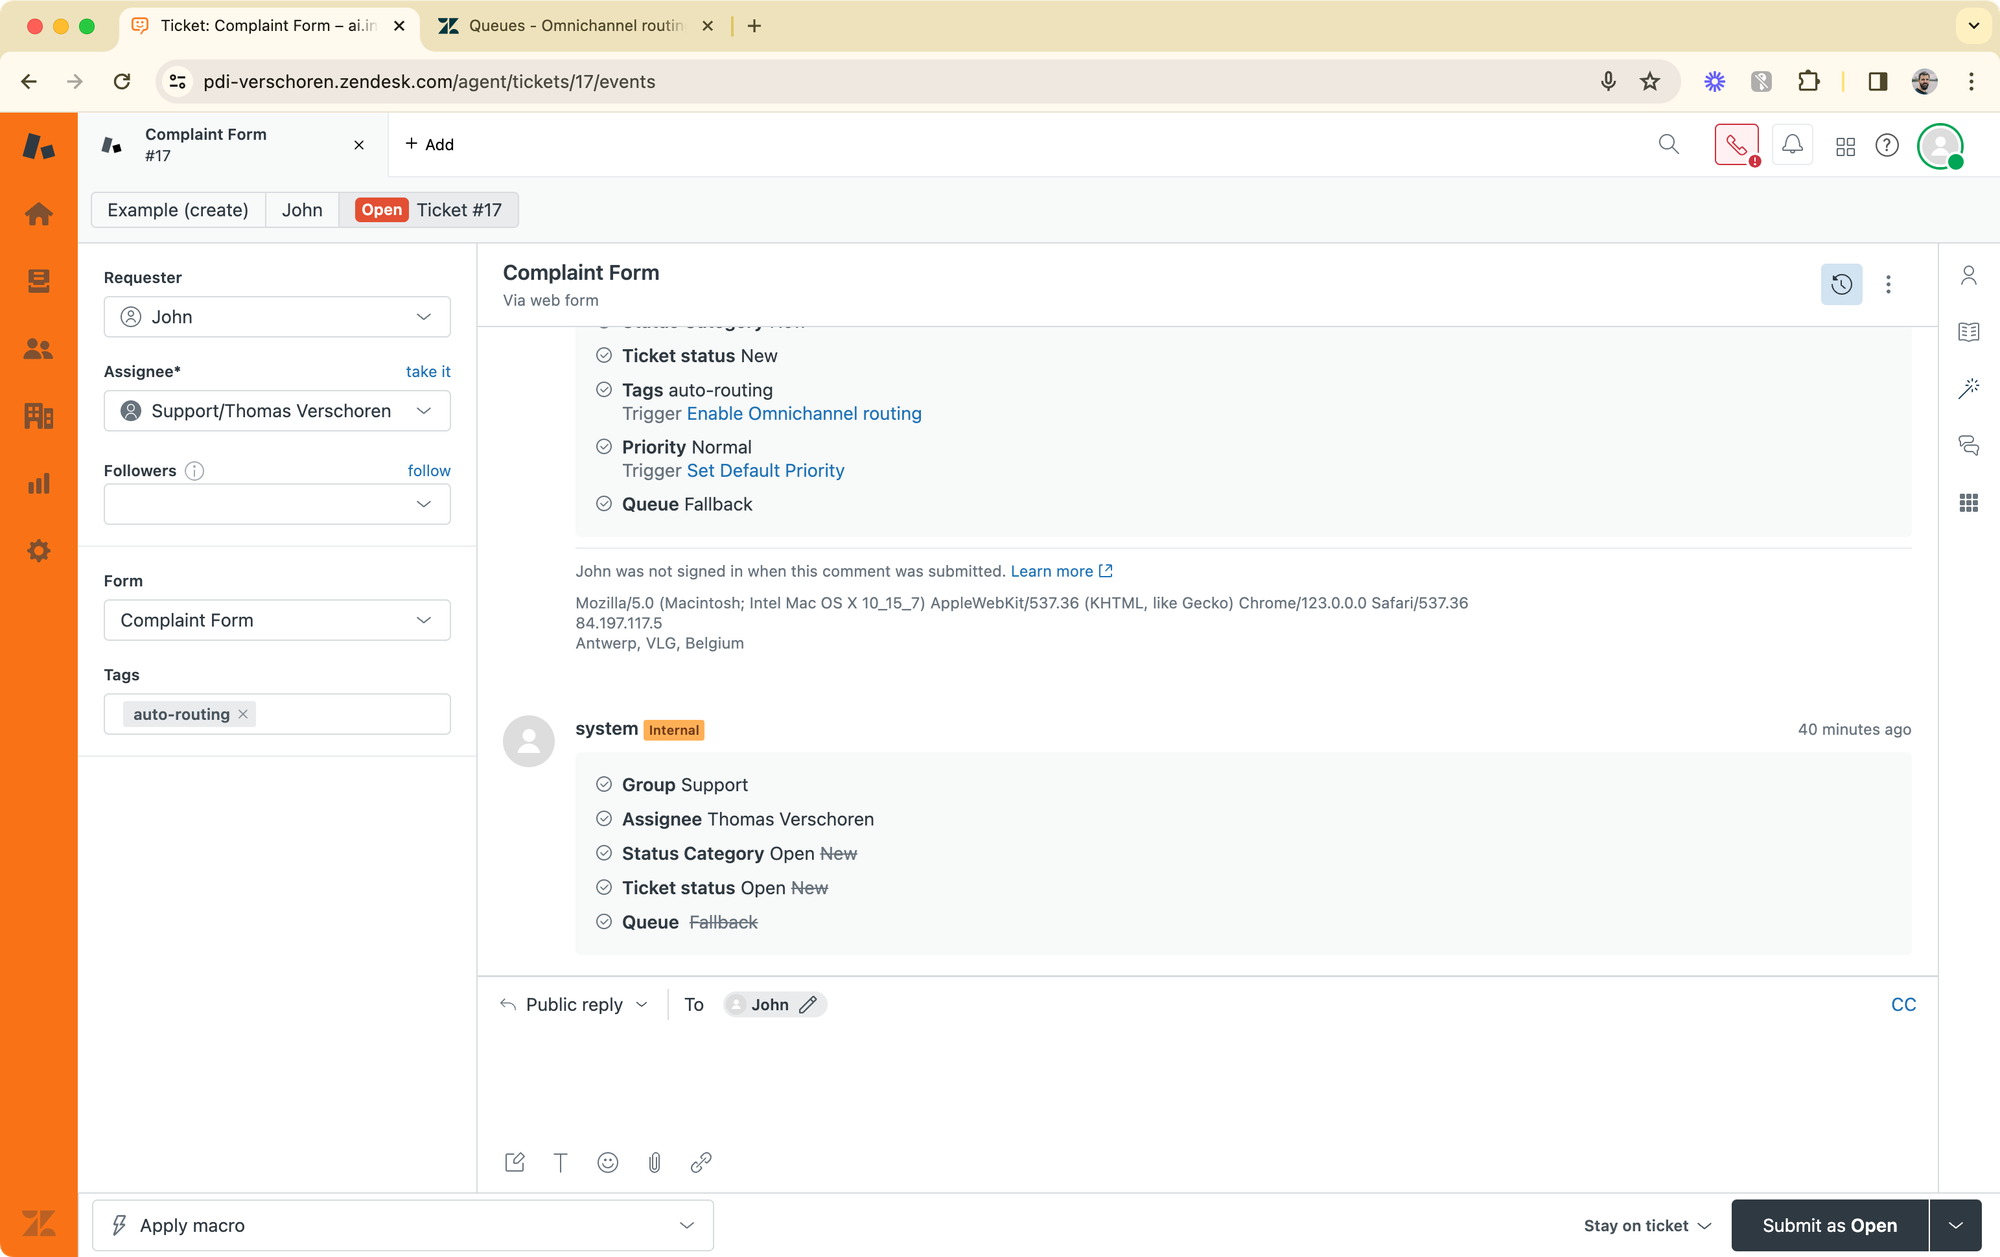Remove the auto-routing tag

[243, 714]
